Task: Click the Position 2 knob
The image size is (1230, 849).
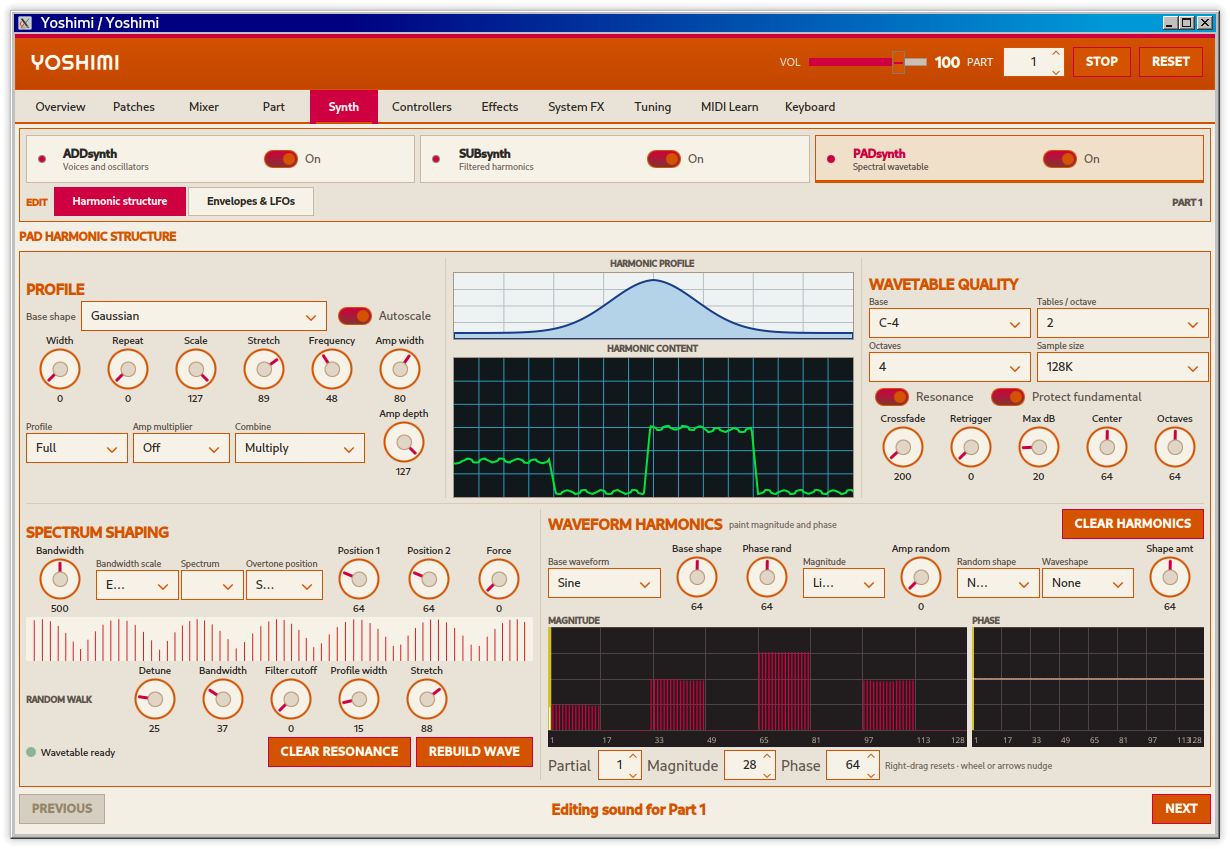Action: point(429,579)
